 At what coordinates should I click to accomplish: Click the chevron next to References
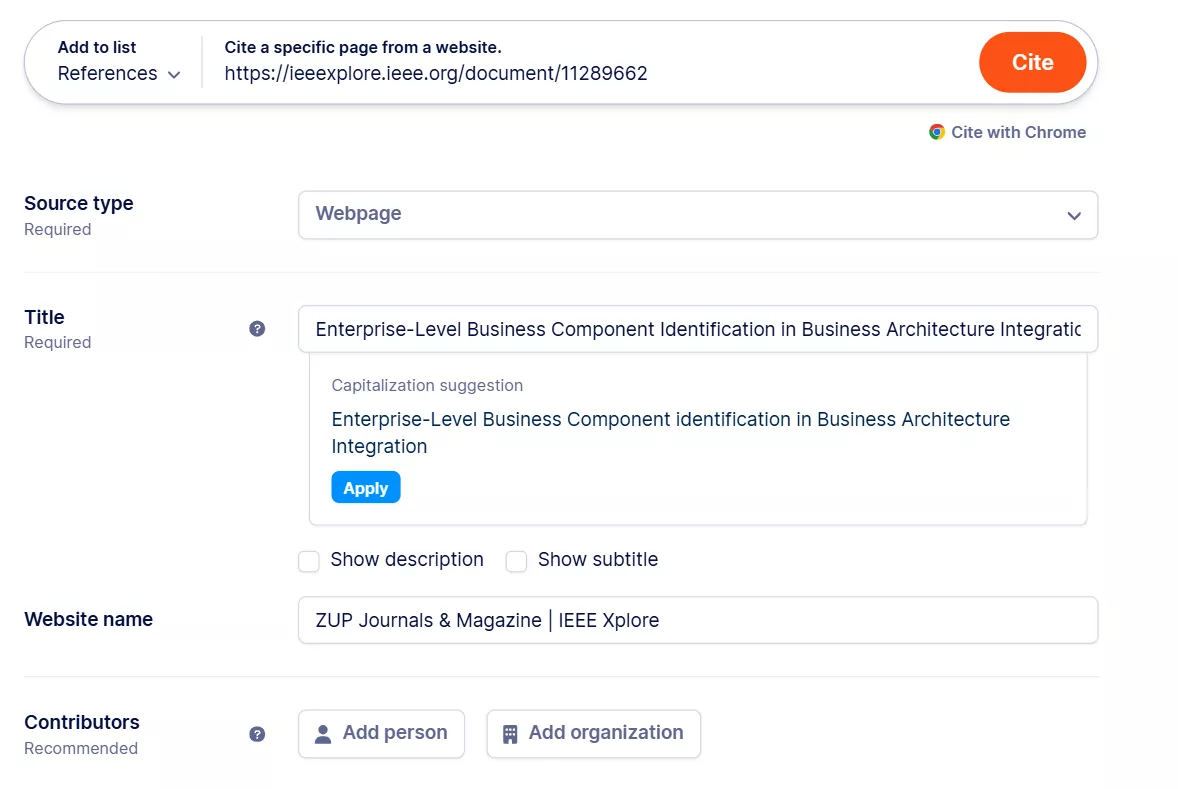click(174, 74)
